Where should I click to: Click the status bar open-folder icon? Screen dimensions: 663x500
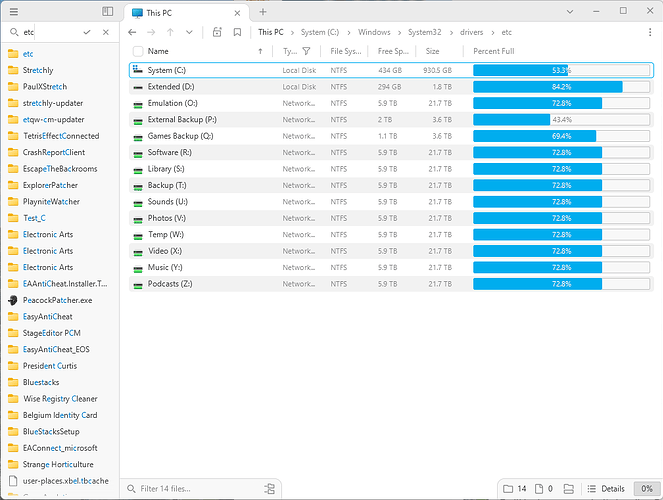pyautogui.click(x=569, y=489)
